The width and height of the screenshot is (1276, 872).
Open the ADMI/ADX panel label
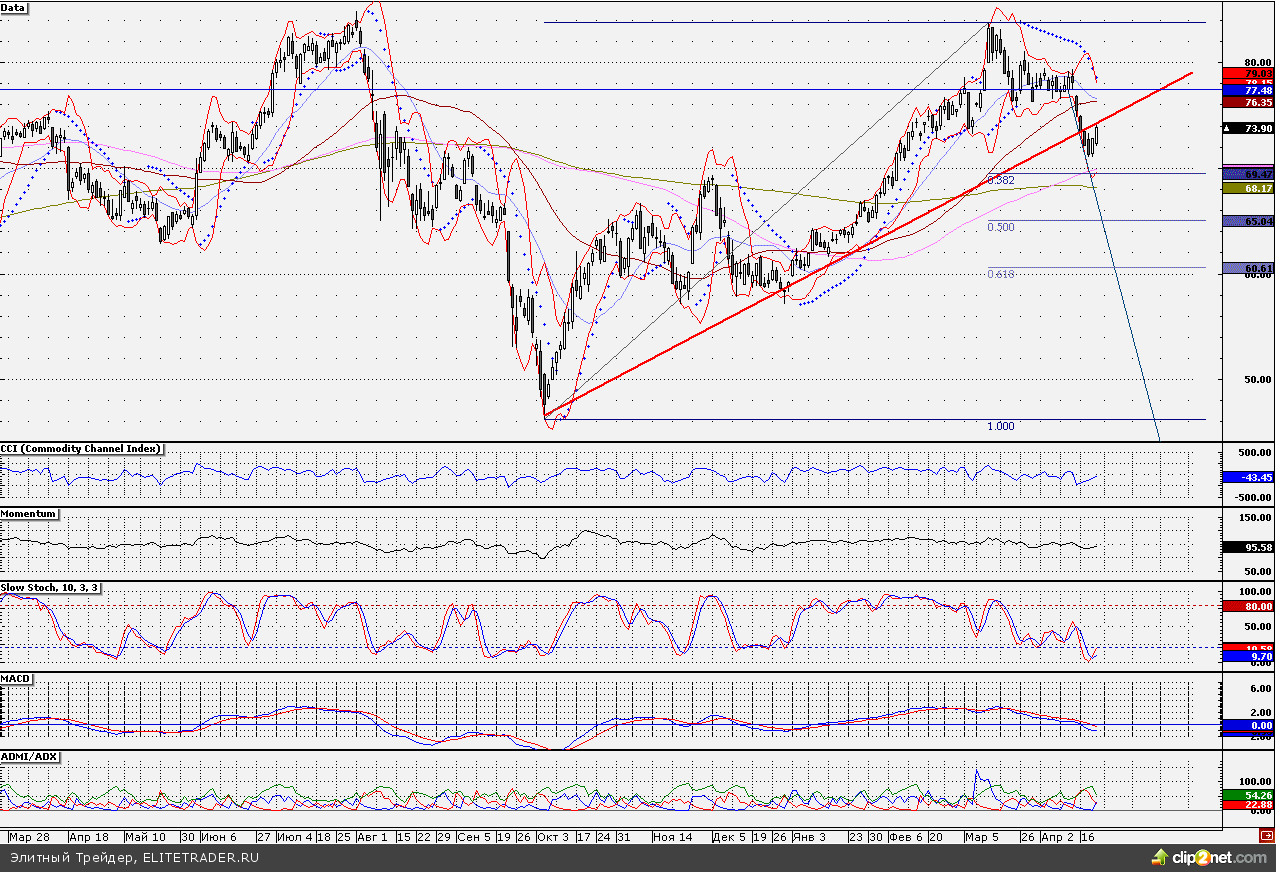click(30, 757)
